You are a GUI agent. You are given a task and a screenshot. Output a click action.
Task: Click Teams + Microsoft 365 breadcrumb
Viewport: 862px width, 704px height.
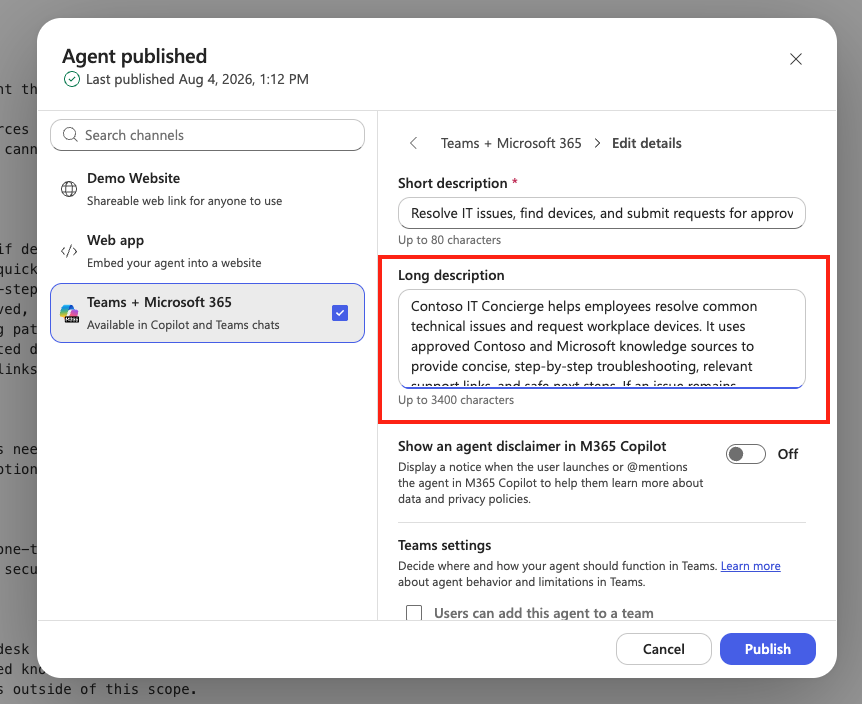tap(511, 143)
